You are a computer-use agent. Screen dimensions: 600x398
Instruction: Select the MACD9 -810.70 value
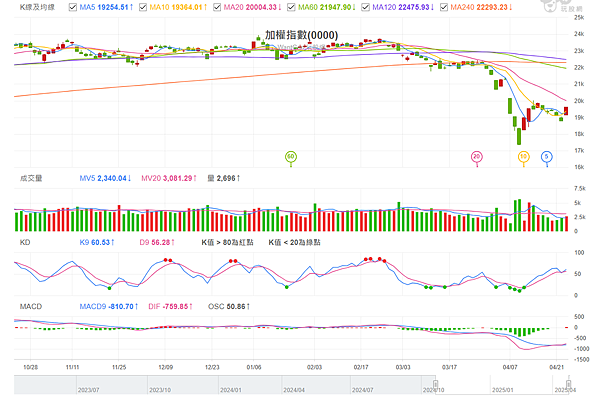tap(109, 307)
